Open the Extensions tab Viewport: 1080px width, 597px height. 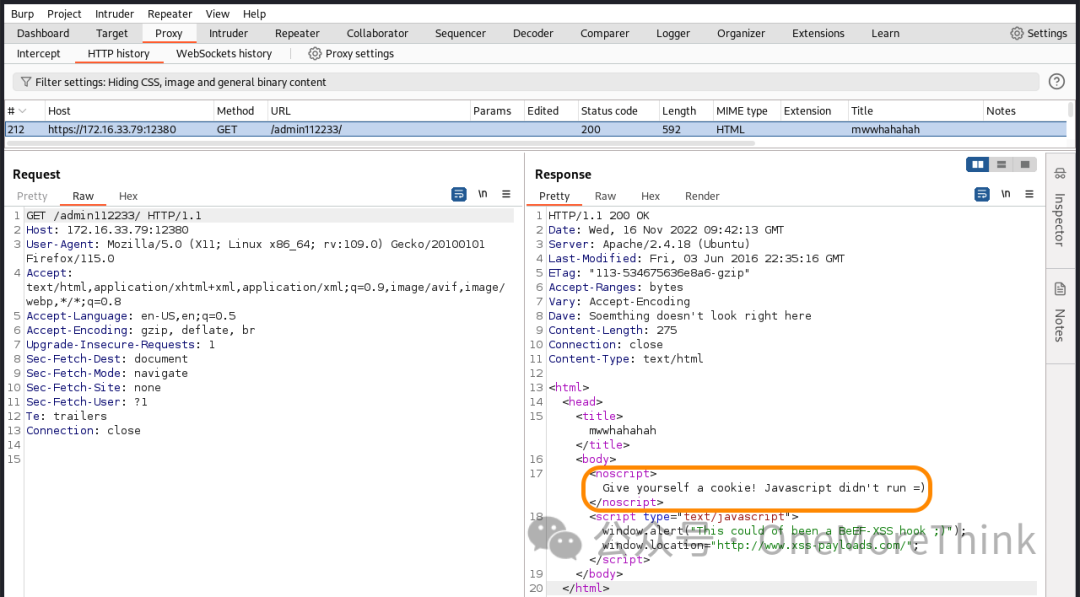tap(818, 33)
